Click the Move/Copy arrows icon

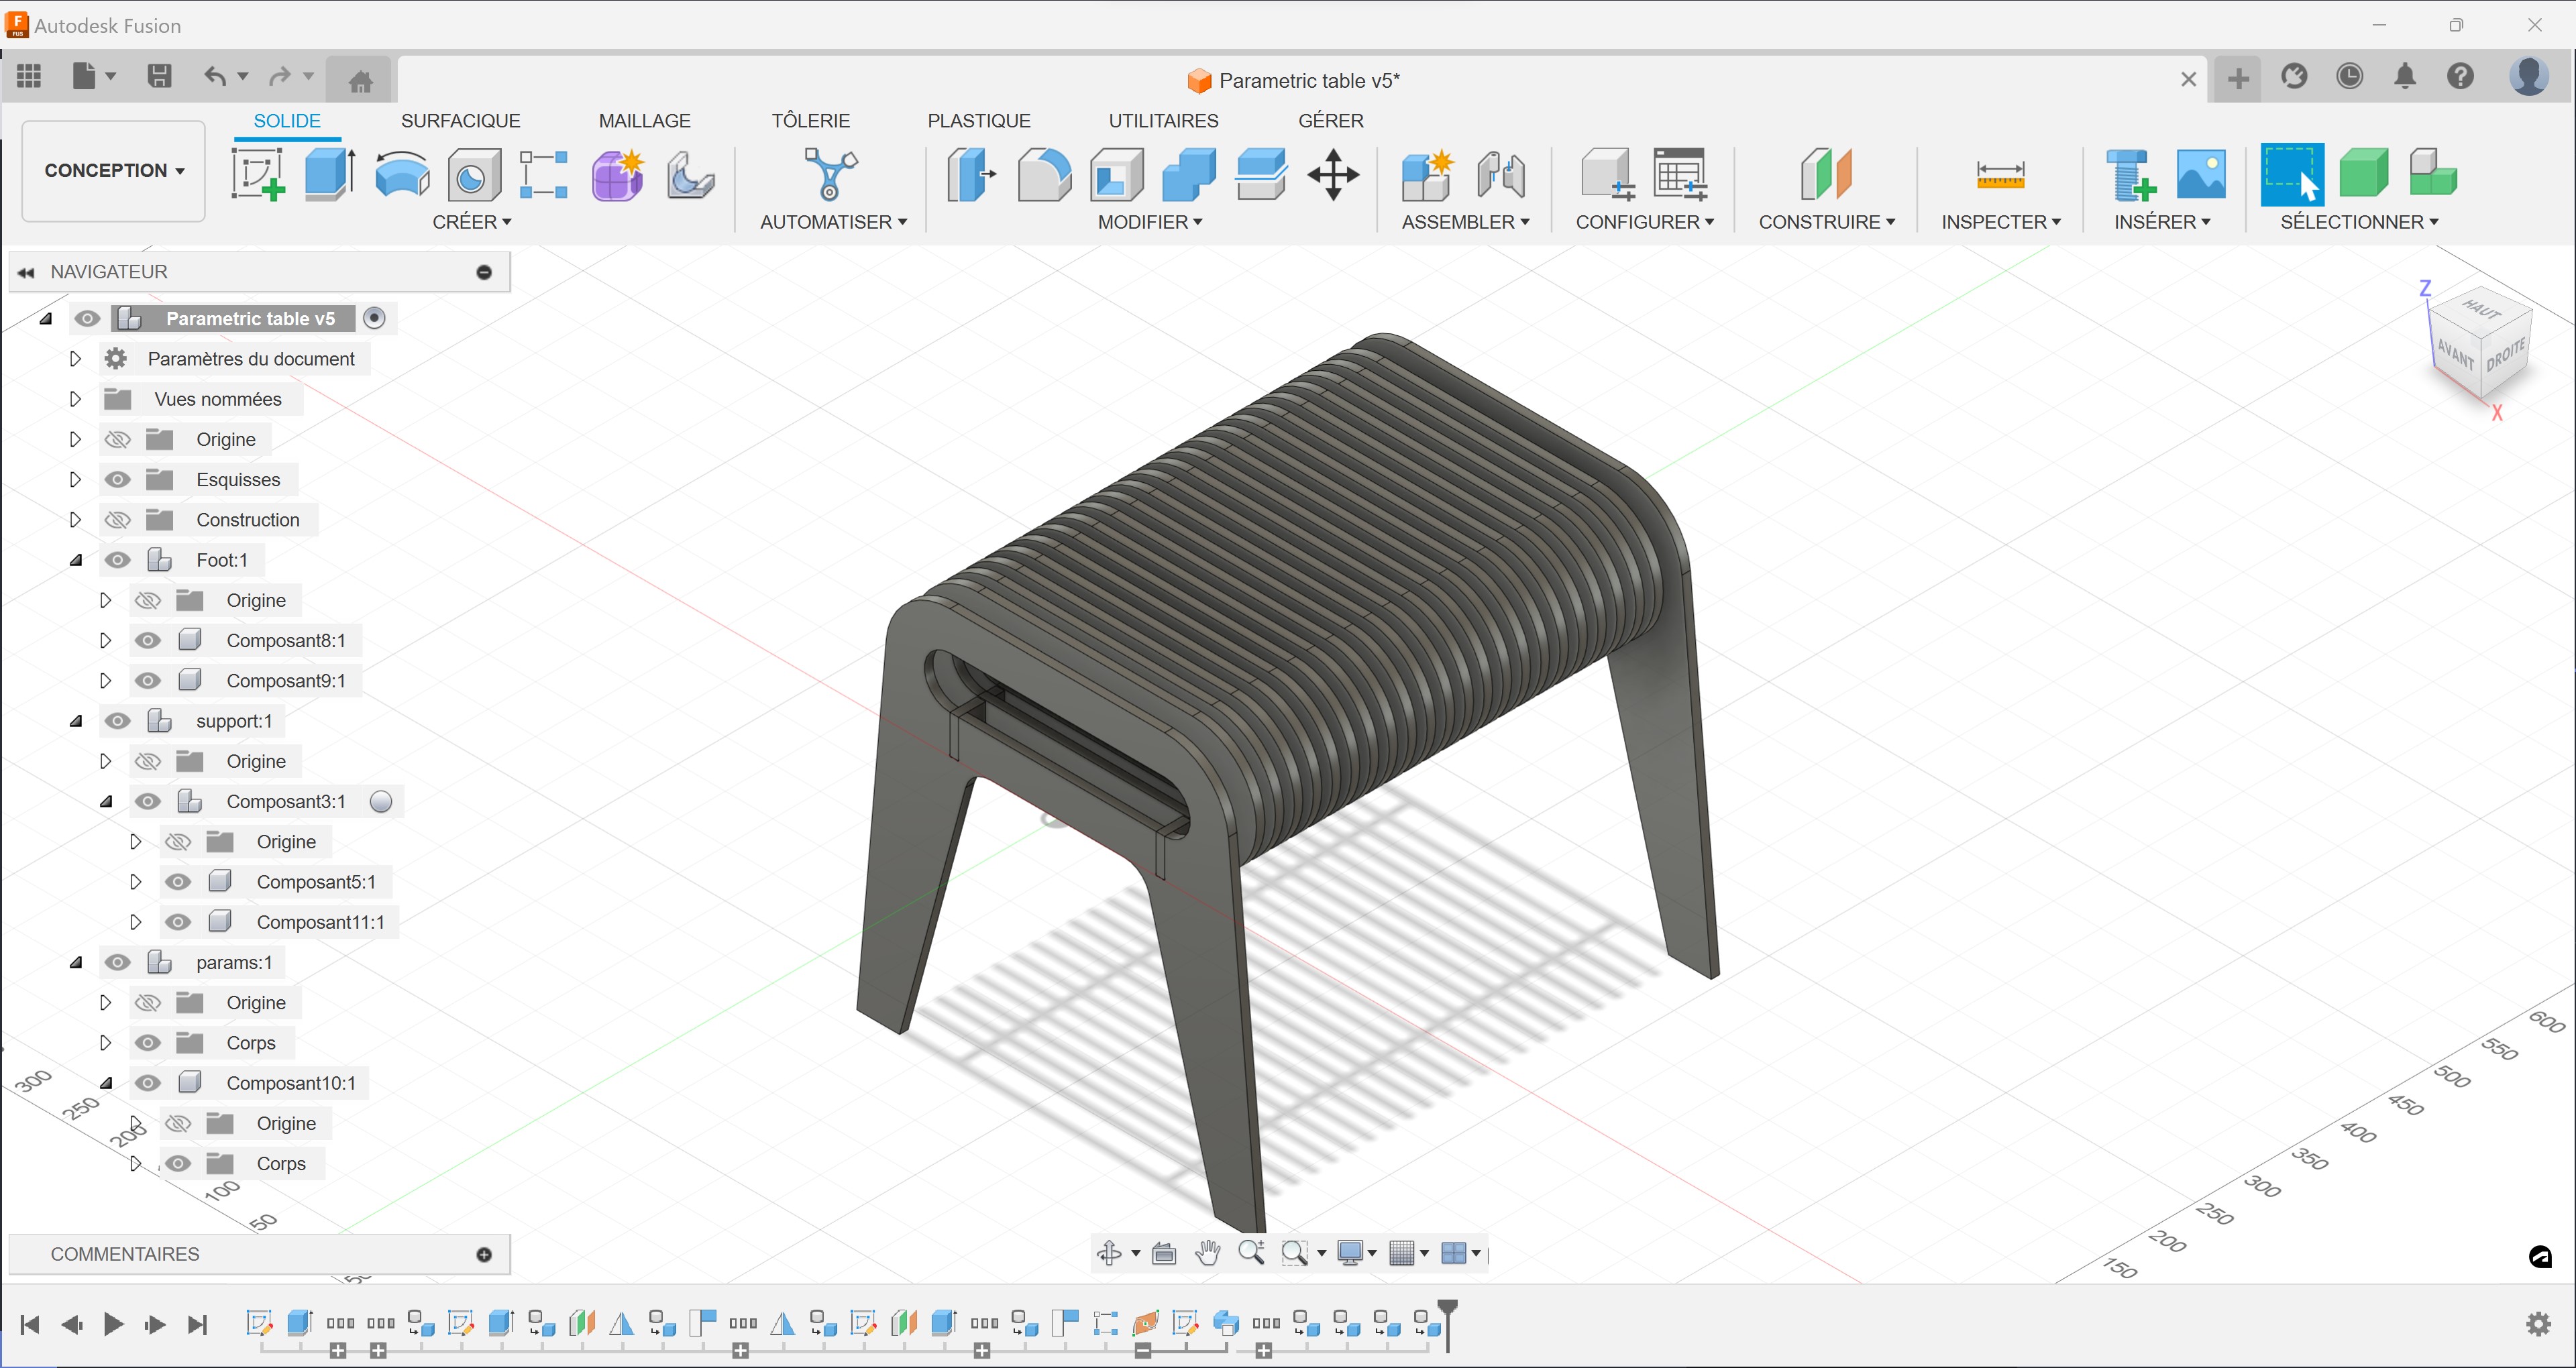(1333, 174)
